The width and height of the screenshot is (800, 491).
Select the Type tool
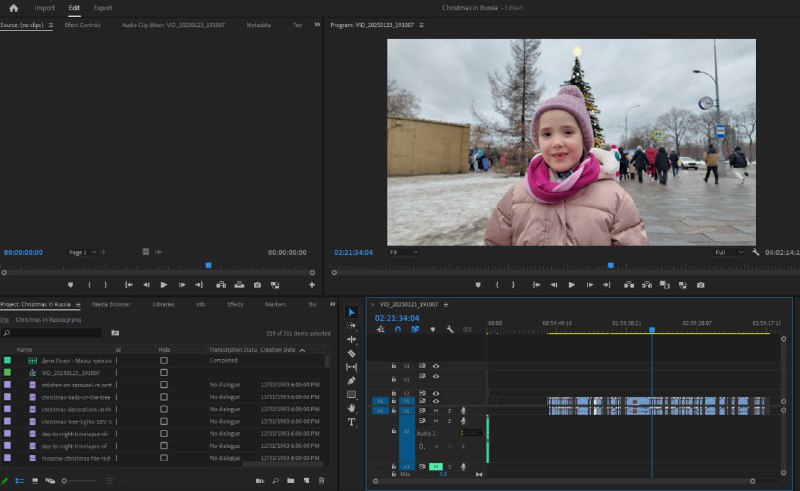pos(352,422)
